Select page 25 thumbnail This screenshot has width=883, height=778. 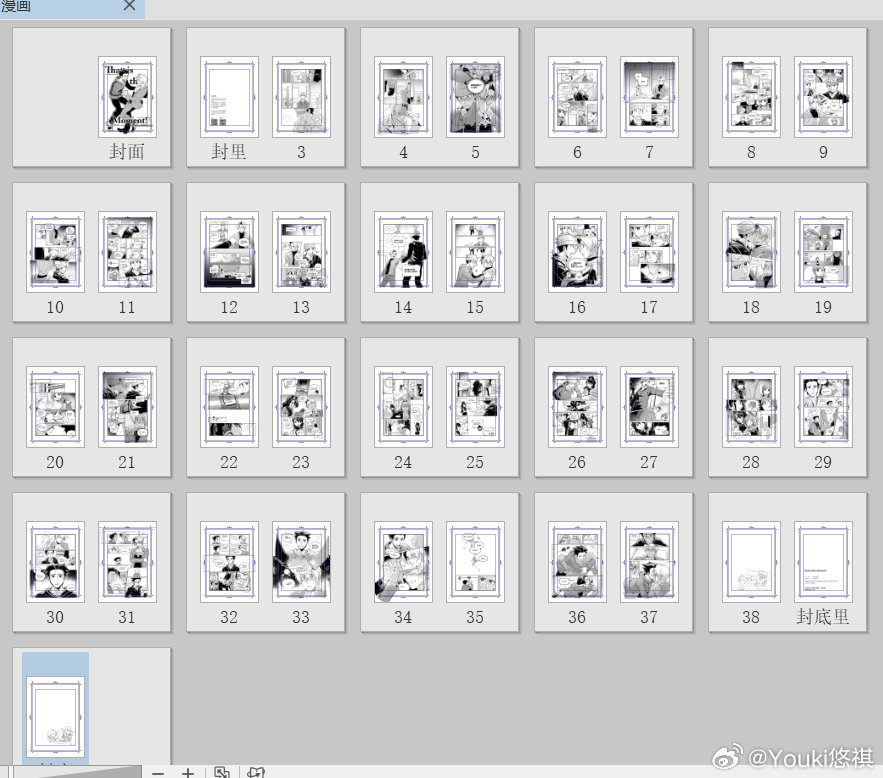(475, 406)
